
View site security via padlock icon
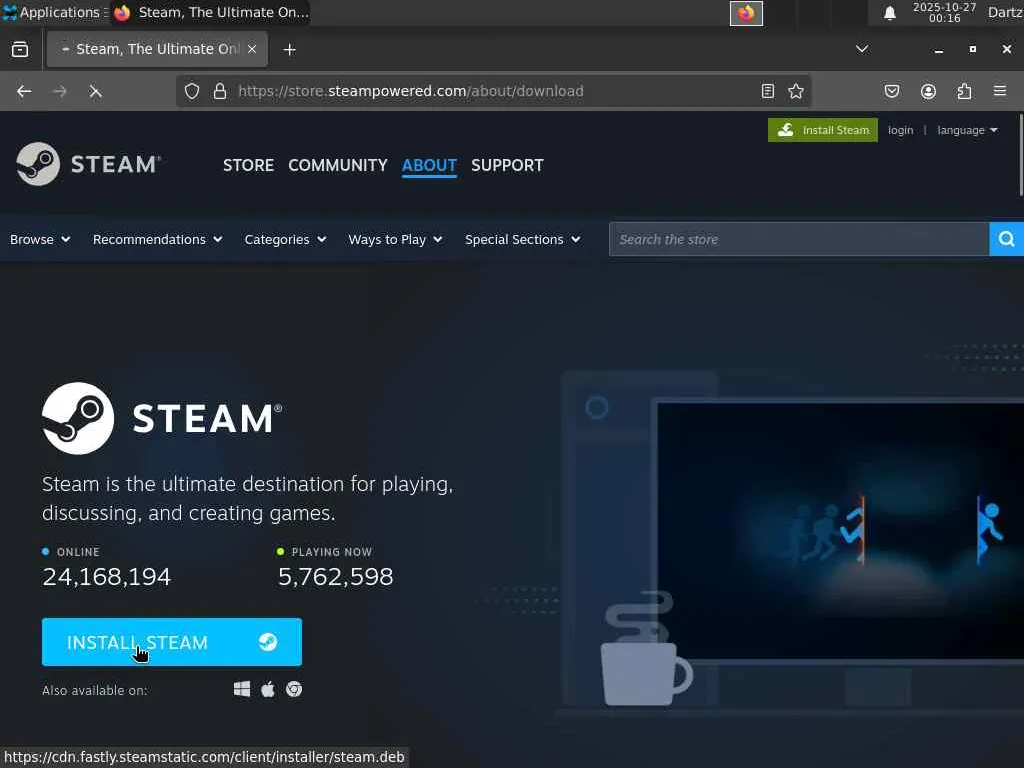coord(220,91)
